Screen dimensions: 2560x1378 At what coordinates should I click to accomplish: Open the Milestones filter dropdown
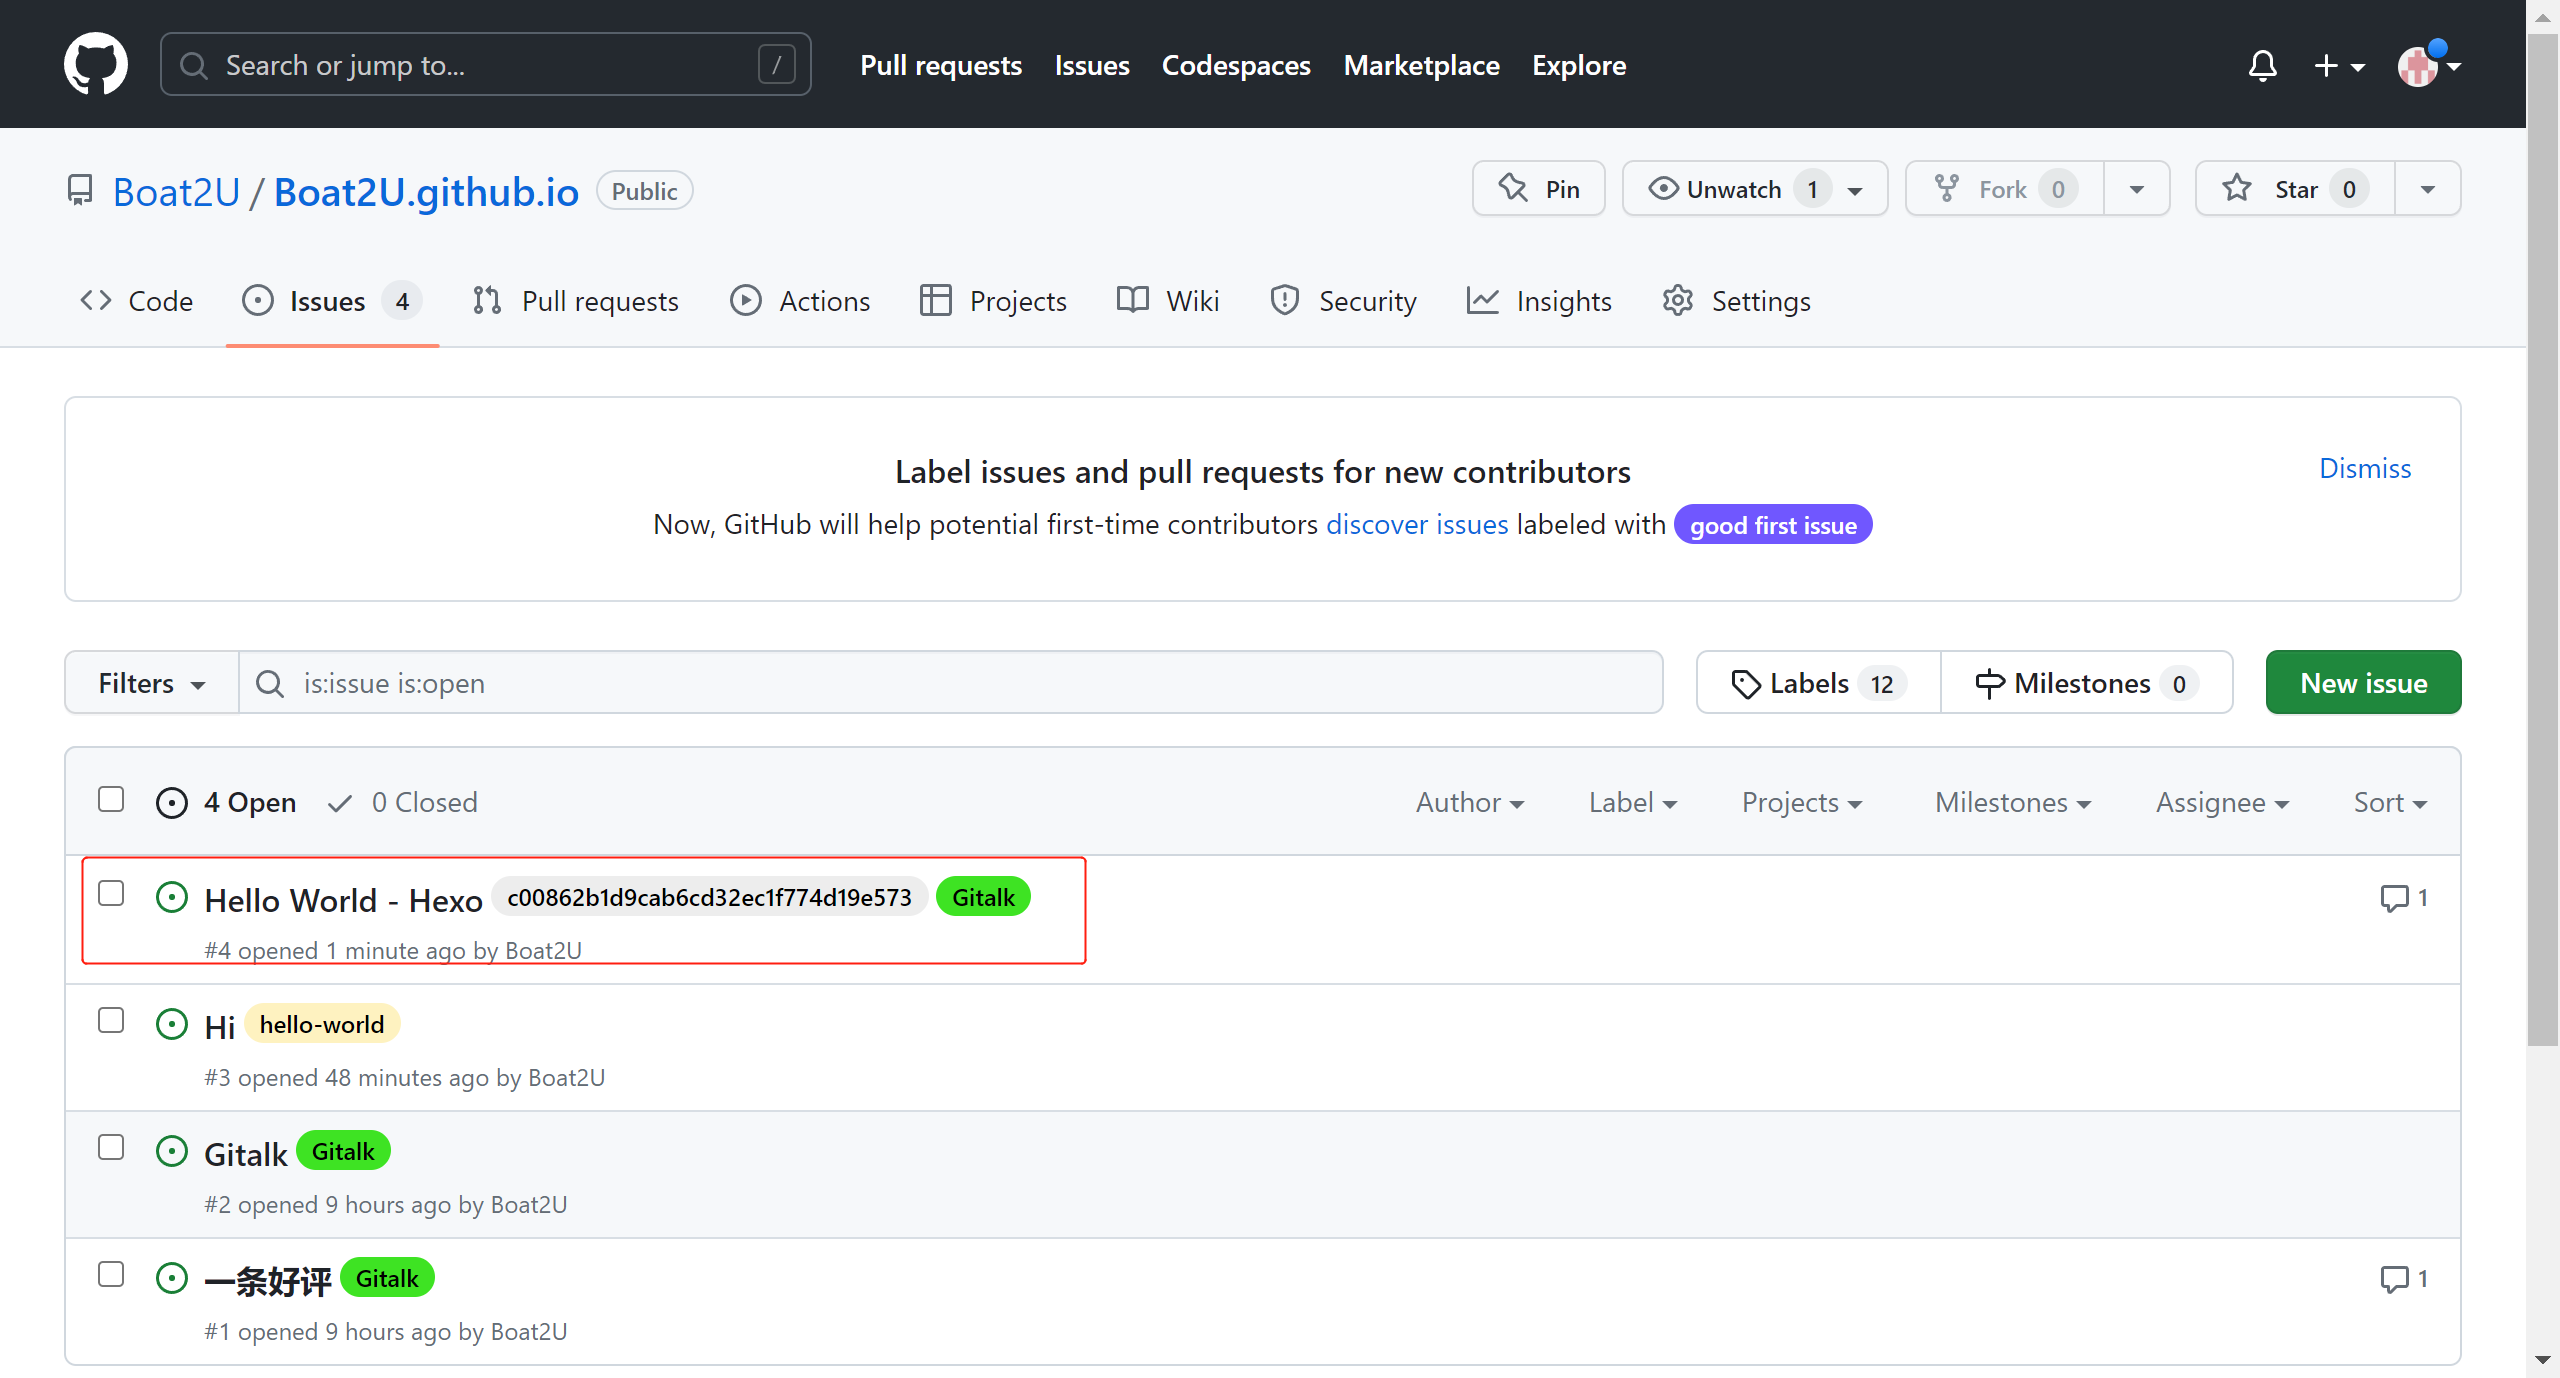click(2013, 803)
